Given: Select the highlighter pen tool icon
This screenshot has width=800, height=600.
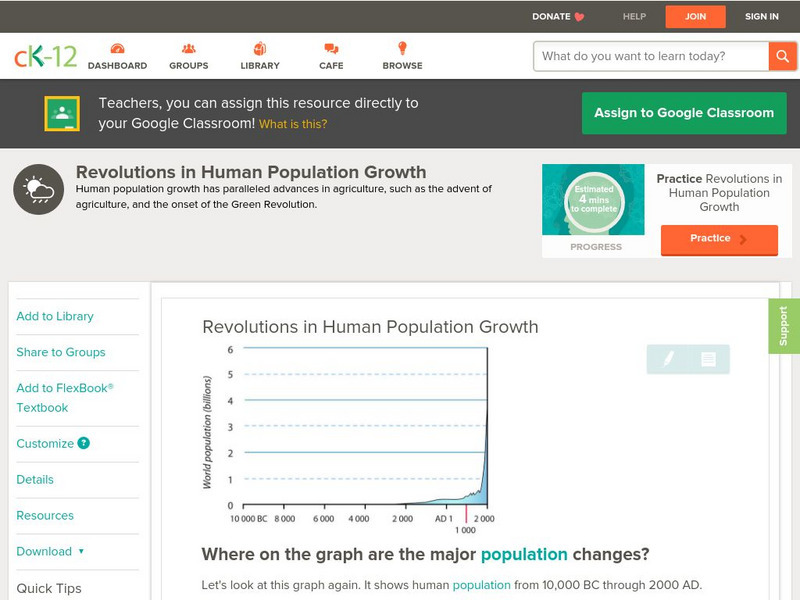Looking at the screenshot, I should click(x=668, y=359).
